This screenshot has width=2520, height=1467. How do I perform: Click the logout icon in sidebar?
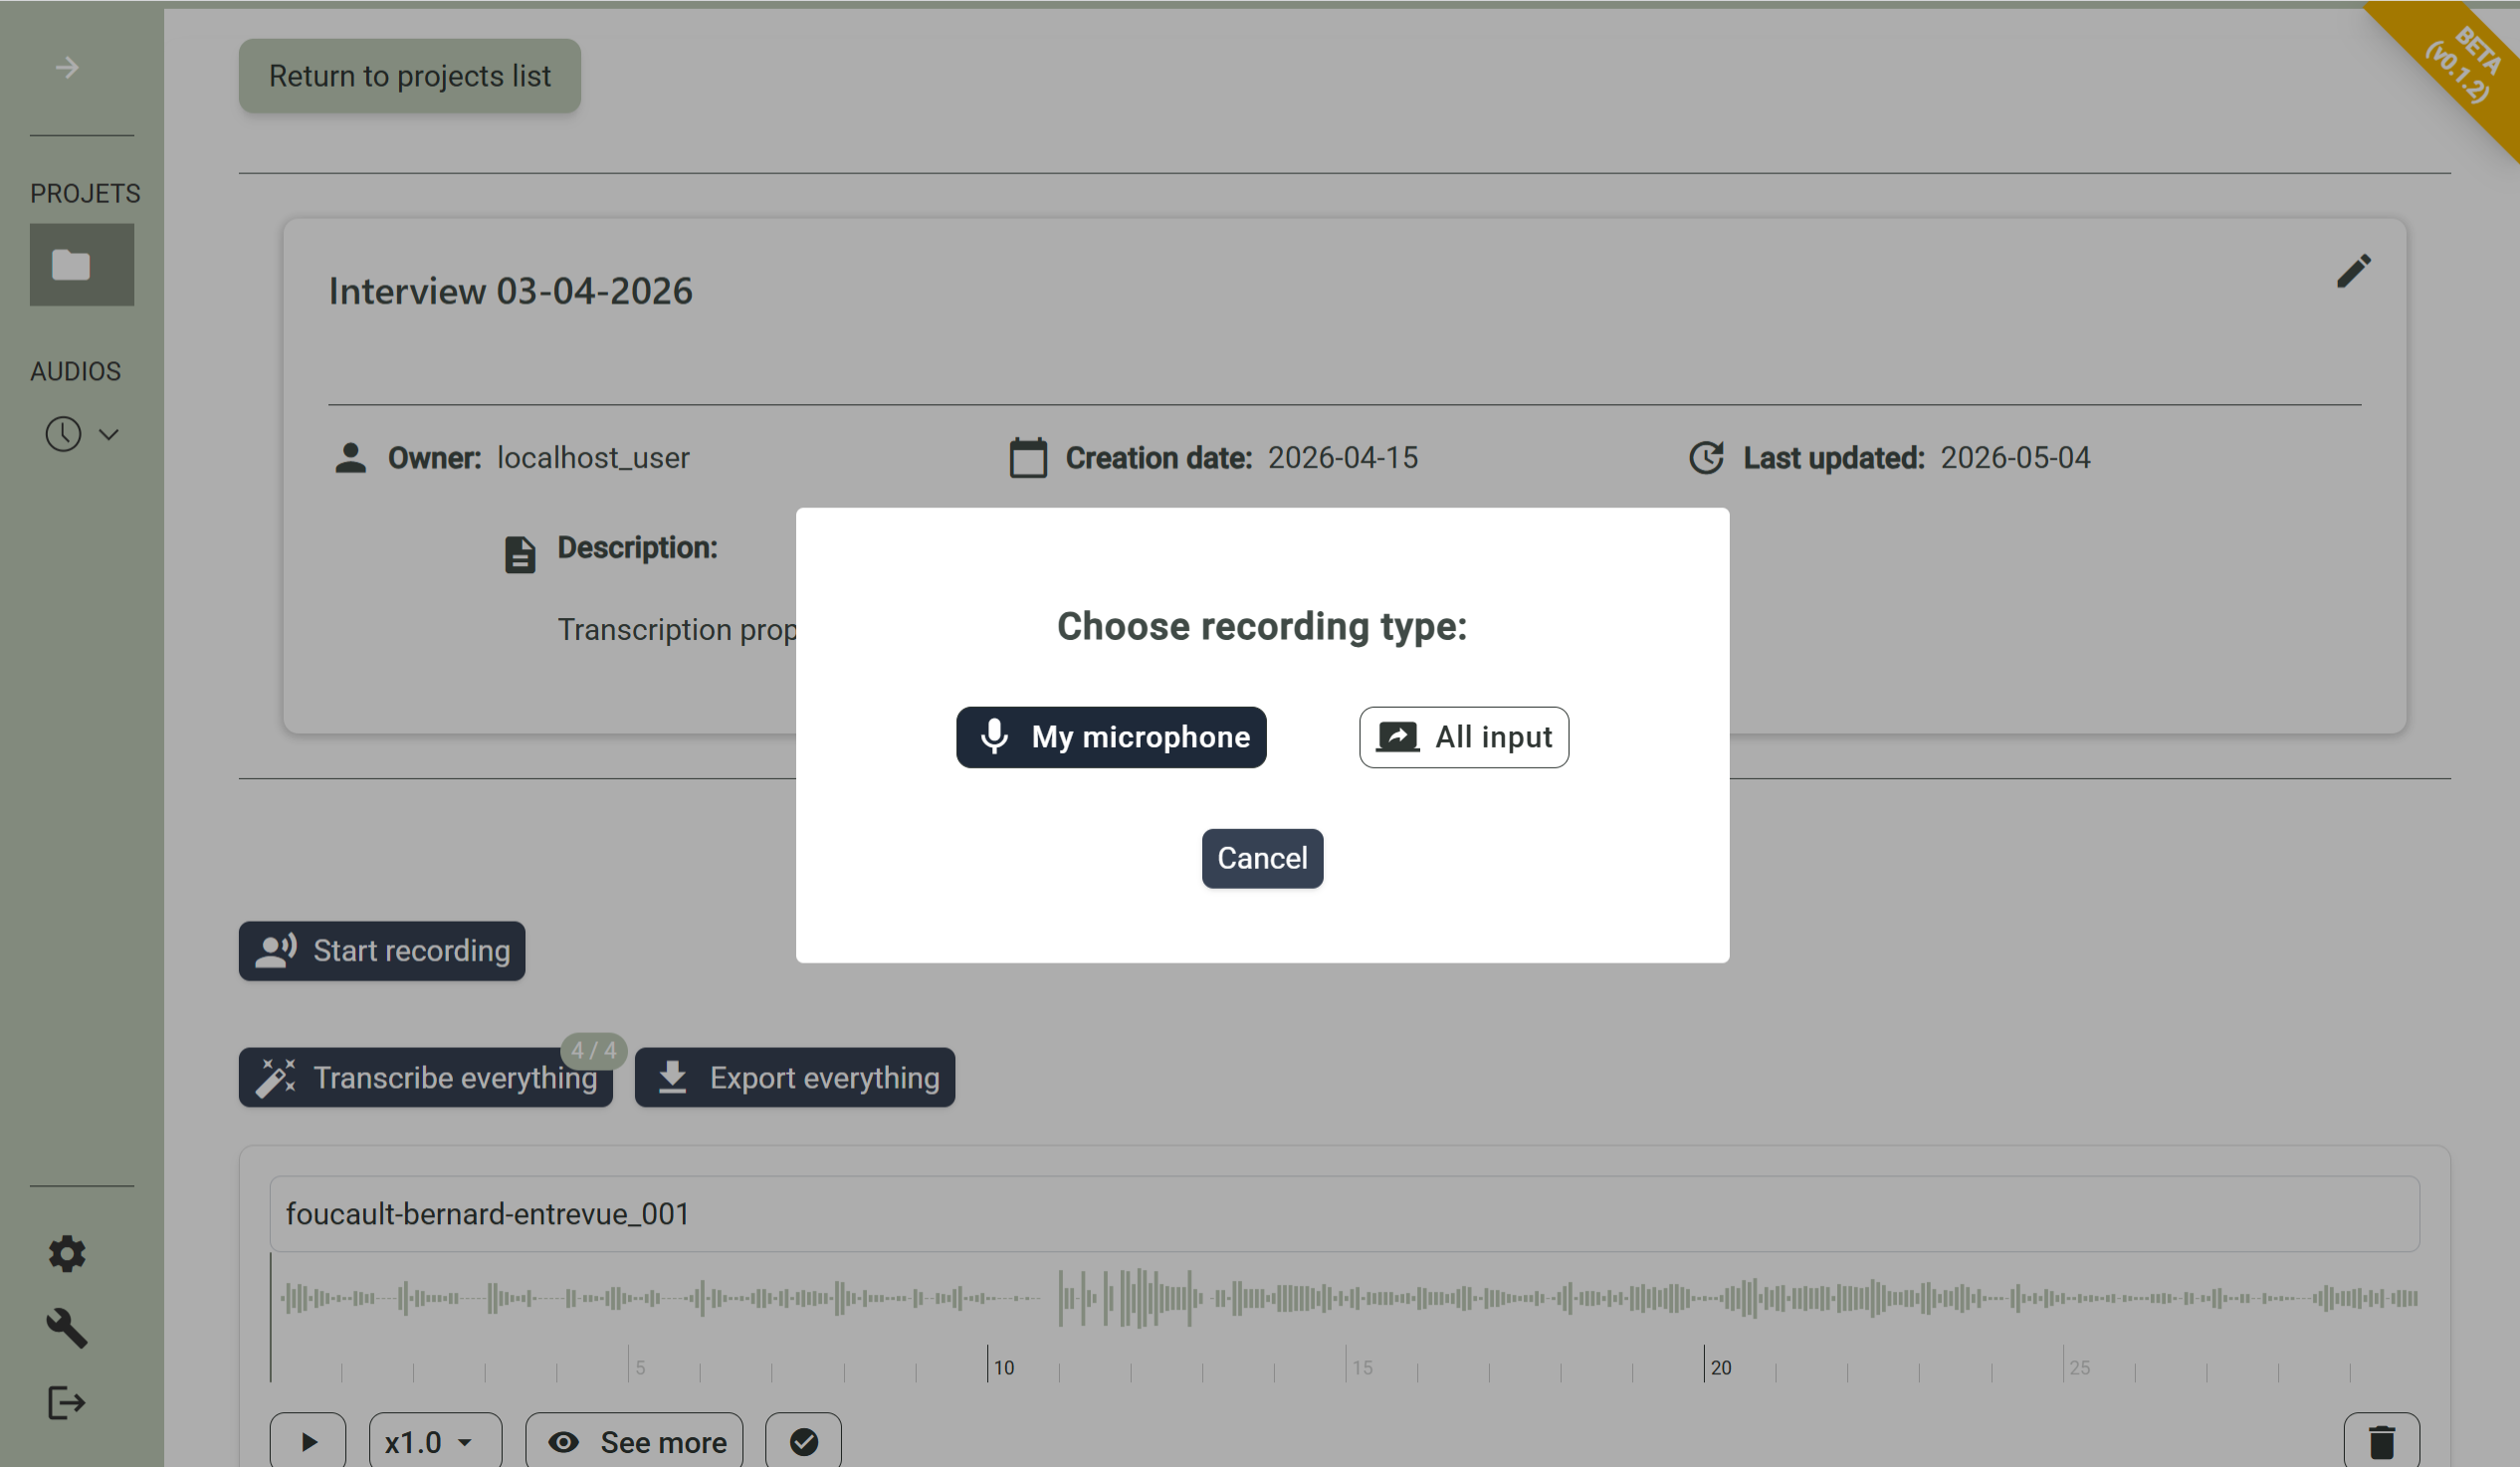click(x=67, y=1403)
